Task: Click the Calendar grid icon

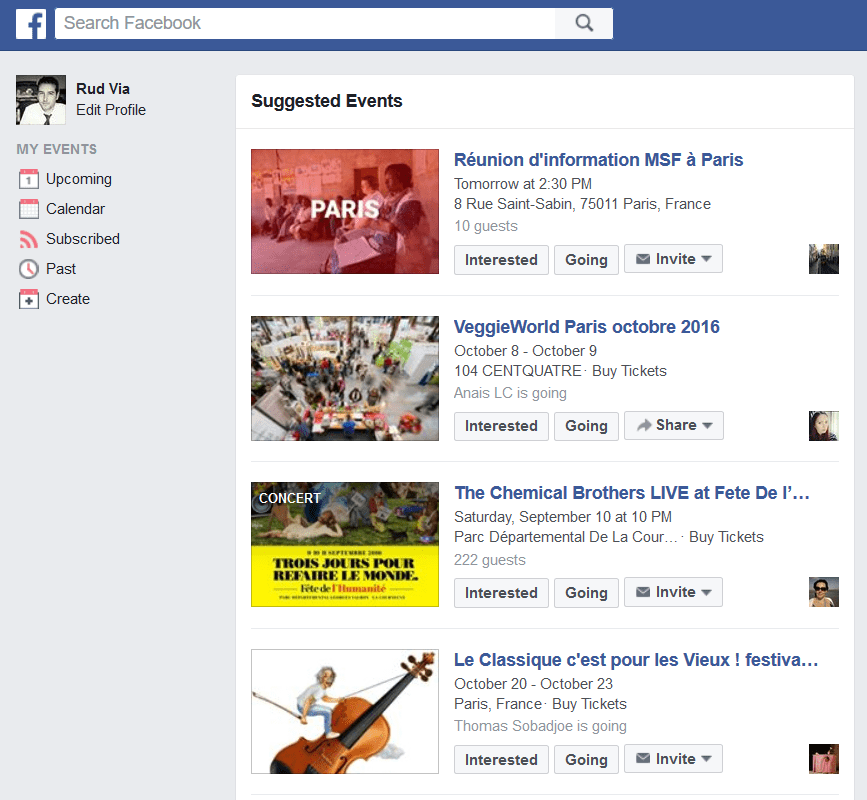Action: (x=29, y=209)
